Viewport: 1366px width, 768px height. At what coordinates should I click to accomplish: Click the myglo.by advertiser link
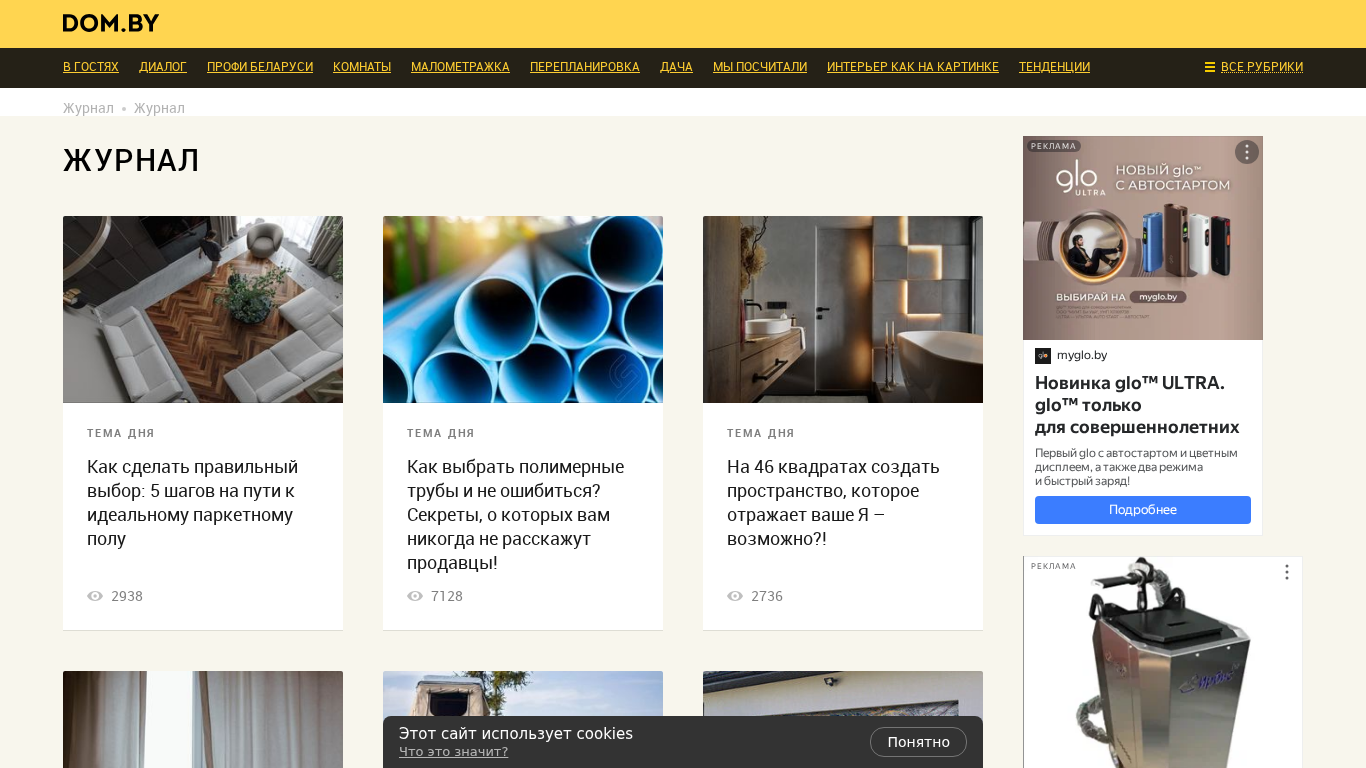click(x=1082, y=355)
